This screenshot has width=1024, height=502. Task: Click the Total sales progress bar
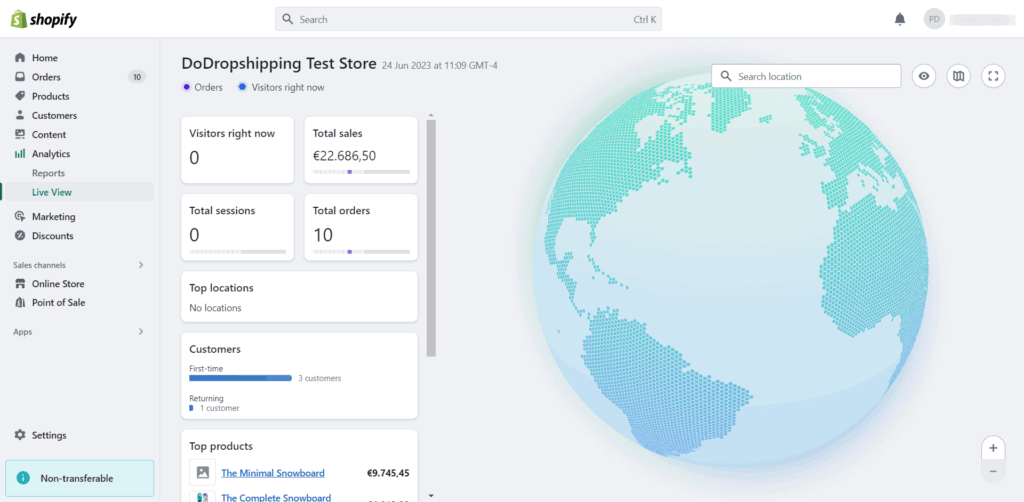(361, 172)
